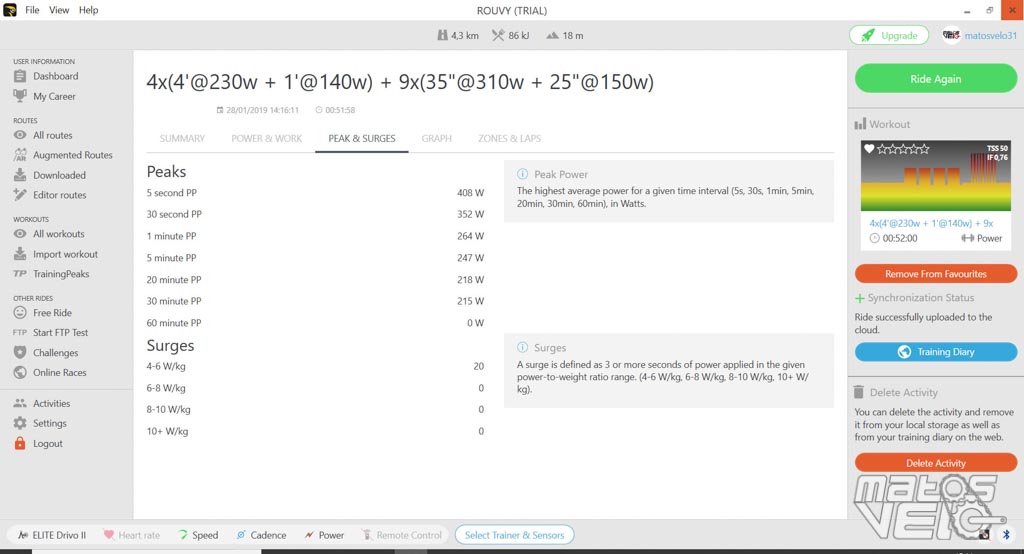Click the Surges info icon
Image resolution: width=1024 pixels, height=554 pixels.
pos(522,348)
